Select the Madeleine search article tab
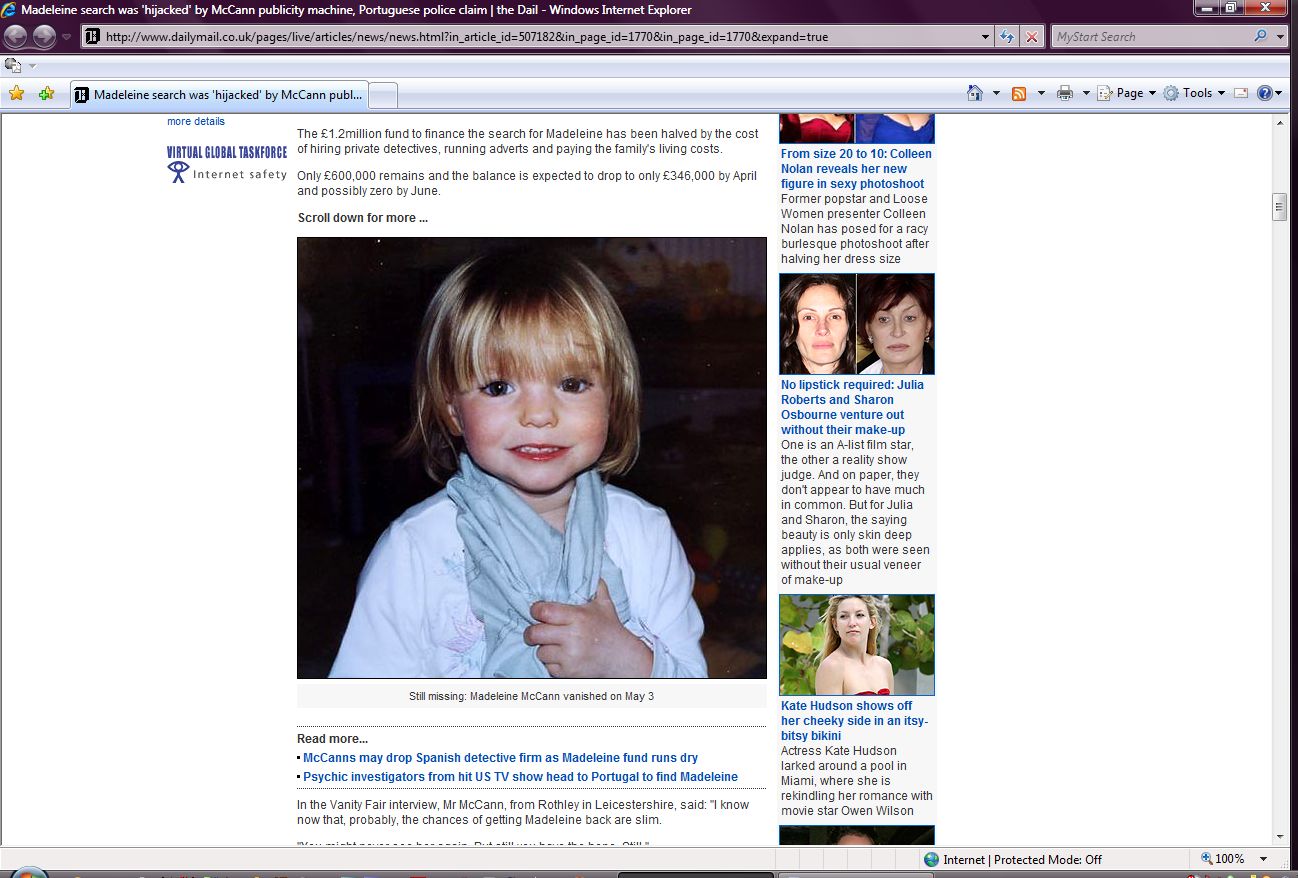Screen dimensions: 1298x878 click(220, 95)
